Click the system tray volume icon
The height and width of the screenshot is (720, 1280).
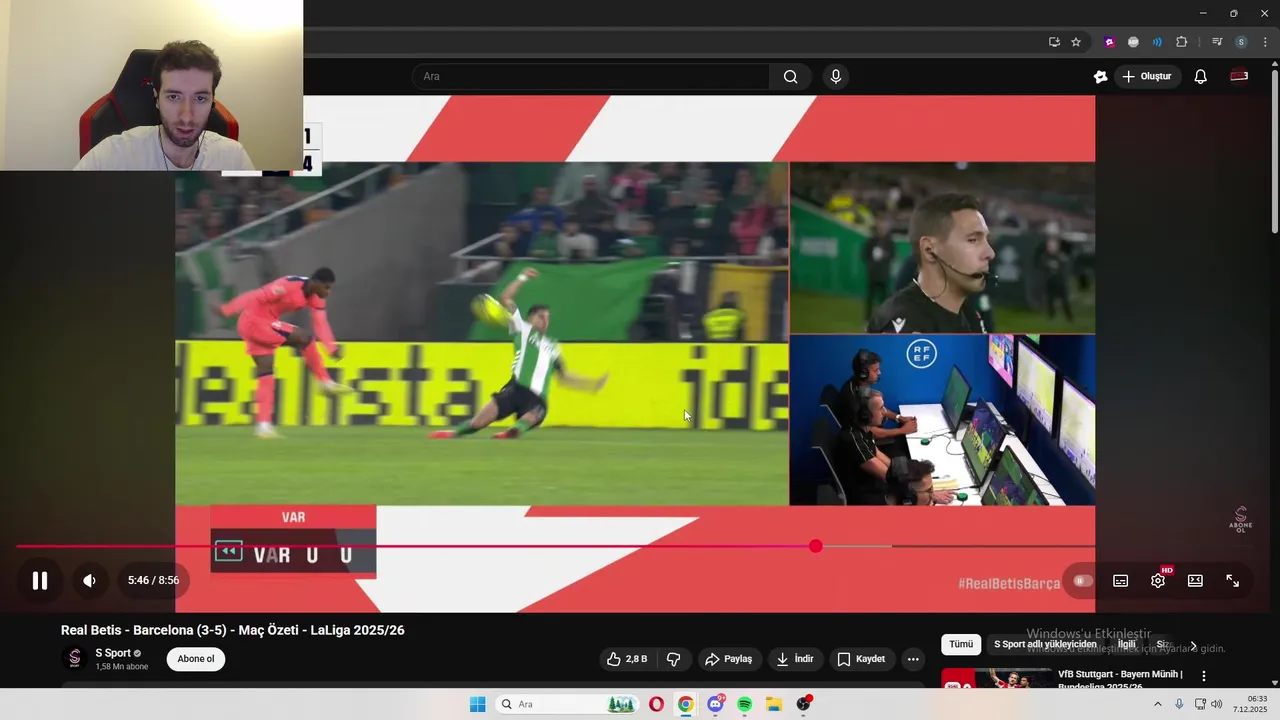tap(1217, 704)
